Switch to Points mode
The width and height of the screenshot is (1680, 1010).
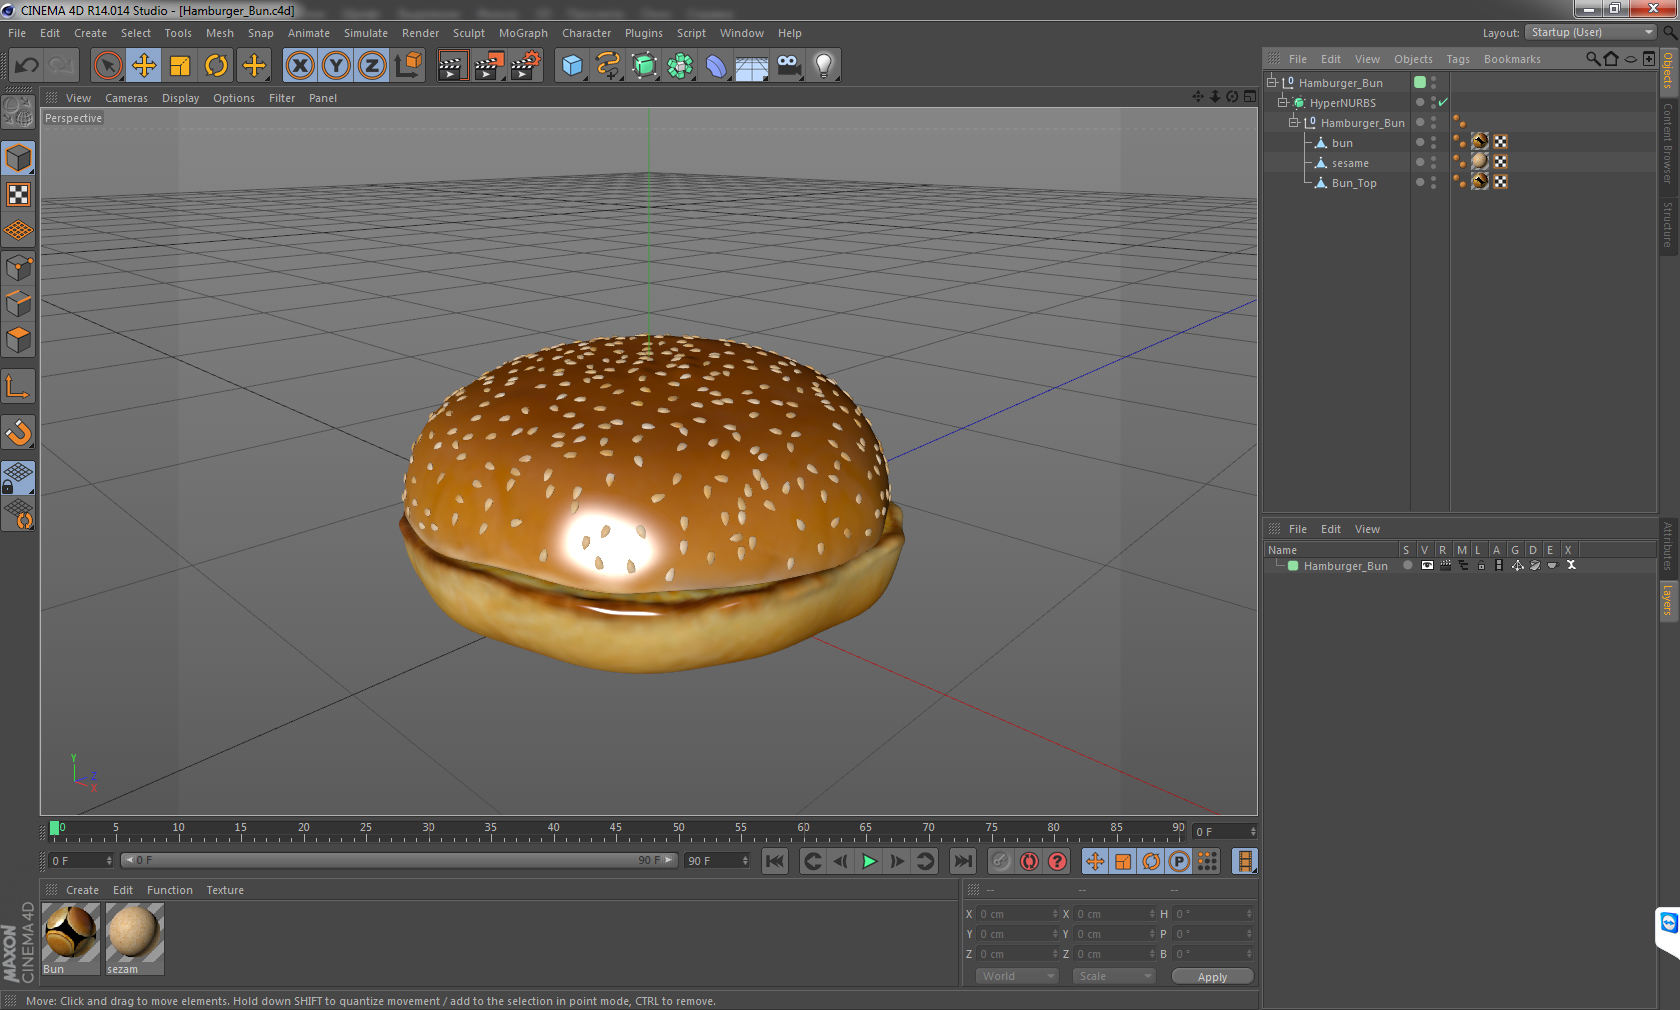click(x=19, y=267)
